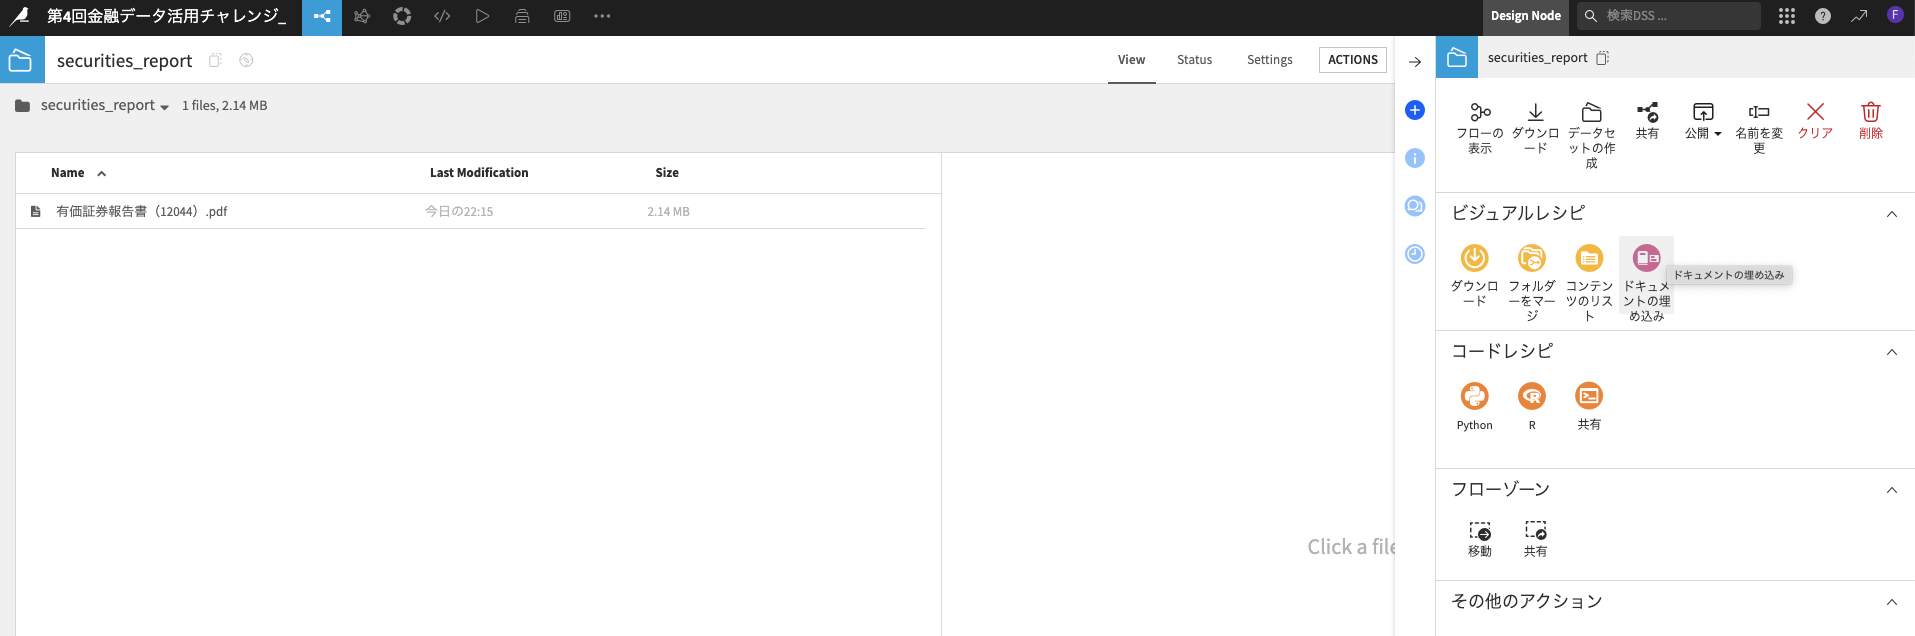
Task: Focus the 検索DSS search field
Action: (1669, 16)
